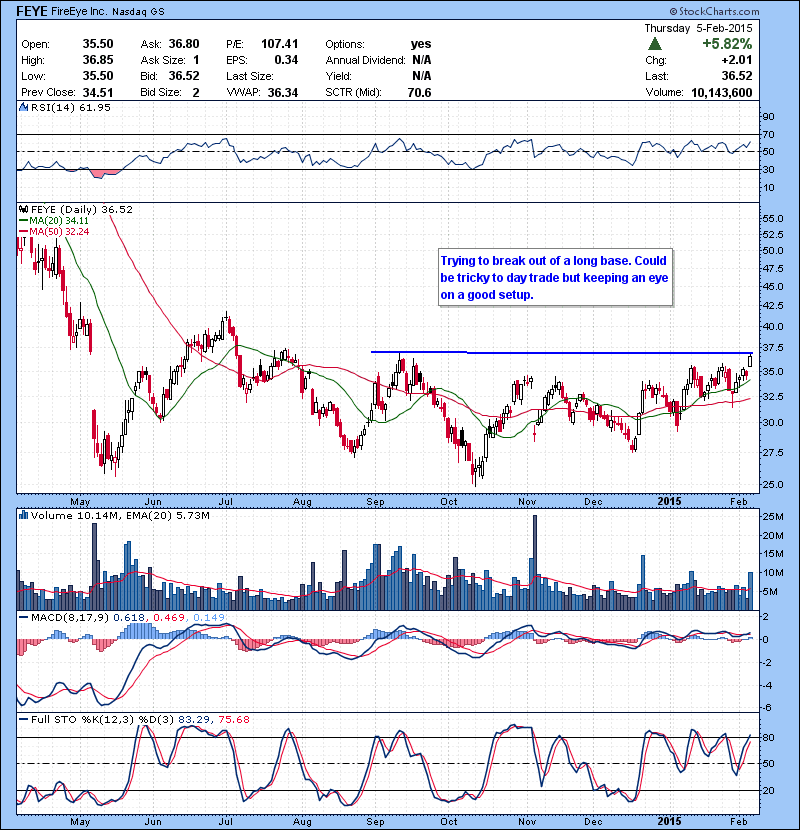This screenshot has height=830, width=800.
Task: Click the High value '36.85'
Action: (98, 60)
